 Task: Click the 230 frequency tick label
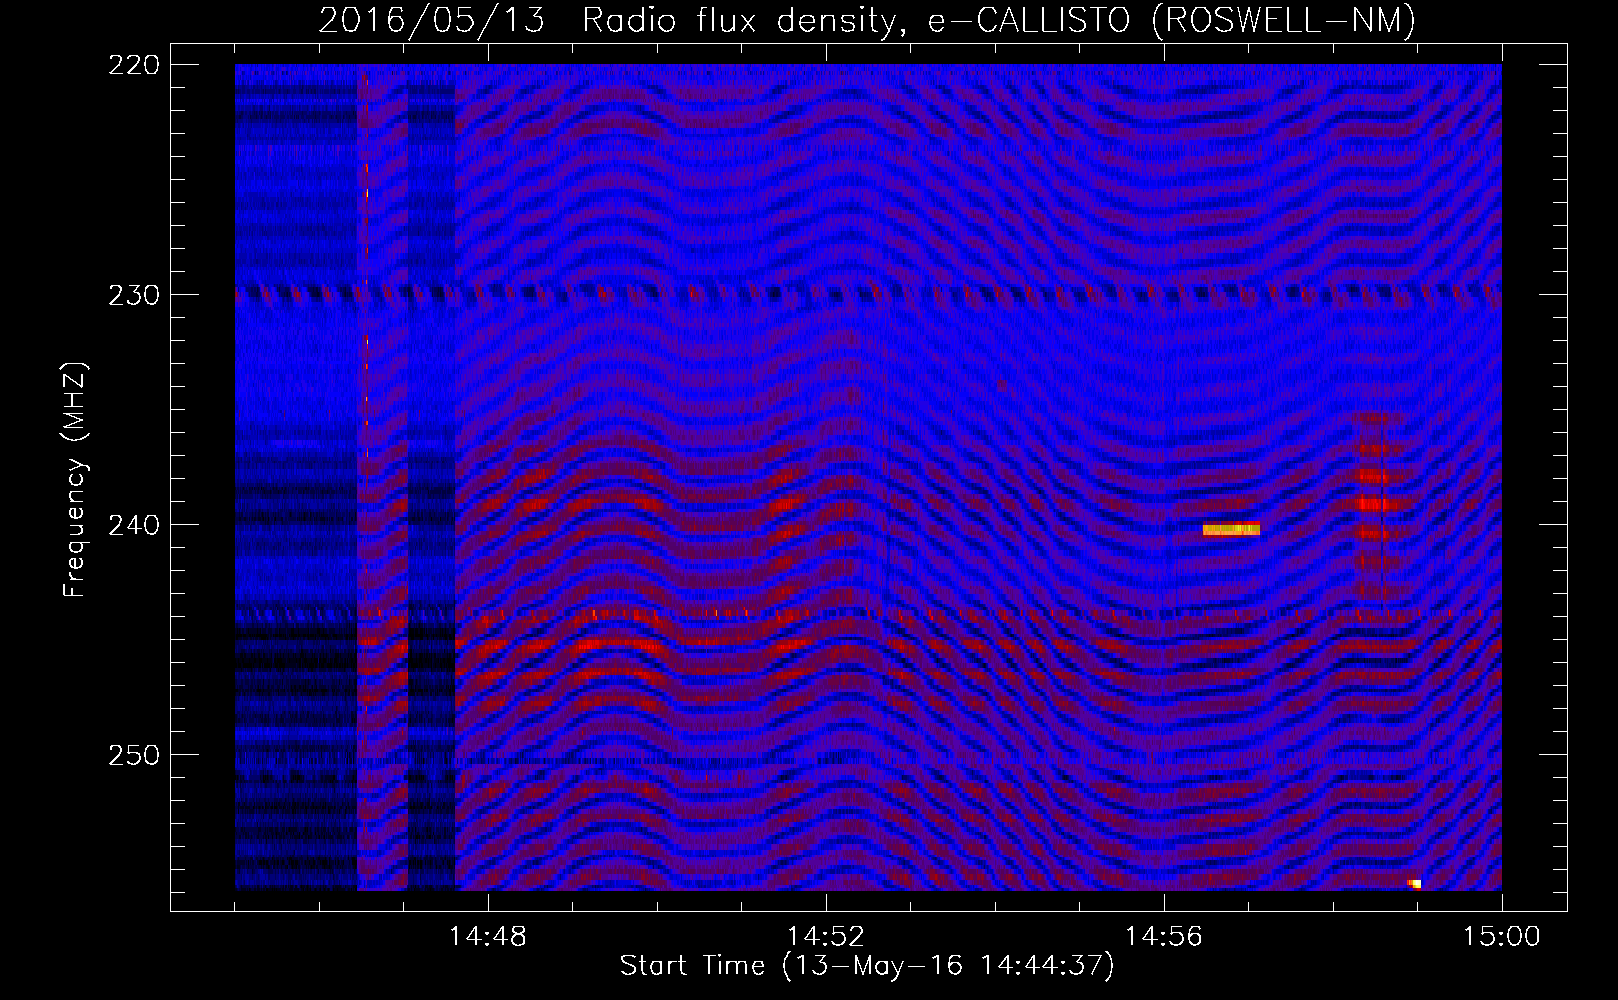(133, 294)
